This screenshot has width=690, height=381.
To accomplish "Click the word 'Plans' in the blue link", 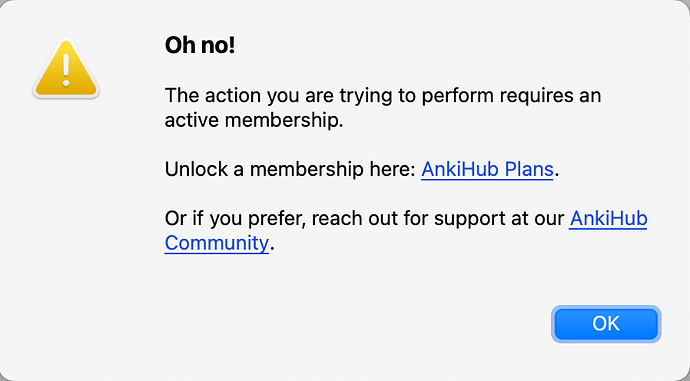I will coord(529,169).
